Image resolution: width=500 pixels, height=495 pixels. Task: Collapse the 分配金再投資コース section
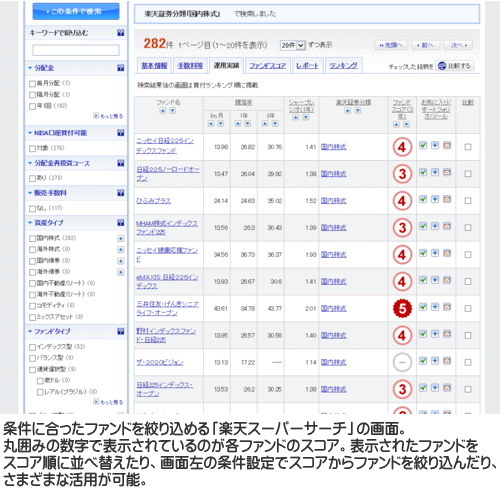(x=30, y=163)
